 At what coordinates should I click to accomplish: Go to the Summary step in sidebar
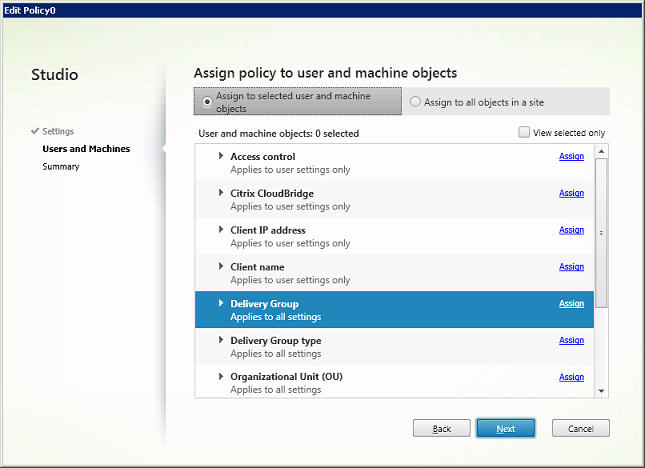pos(60,167)
